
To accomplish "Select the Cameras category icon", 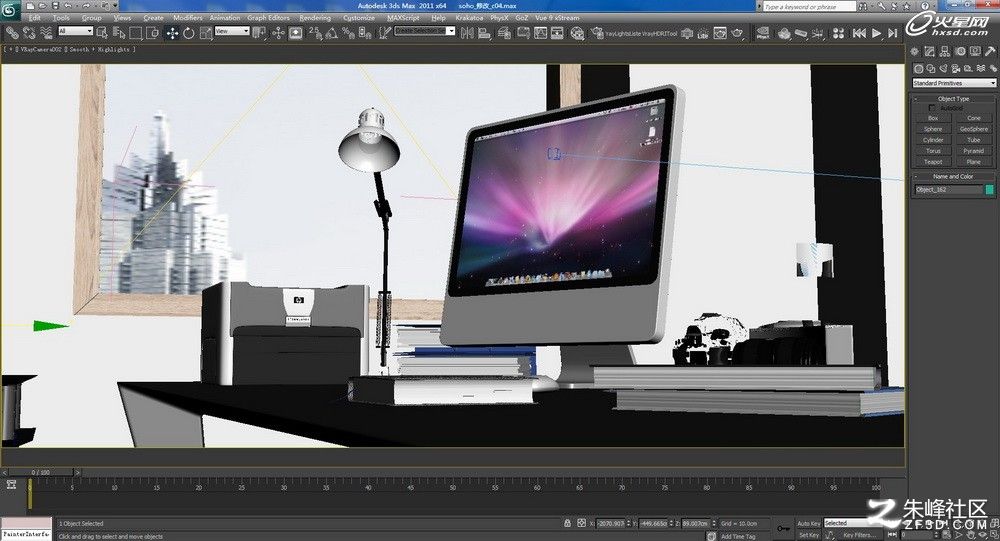I will coord(955,68).
